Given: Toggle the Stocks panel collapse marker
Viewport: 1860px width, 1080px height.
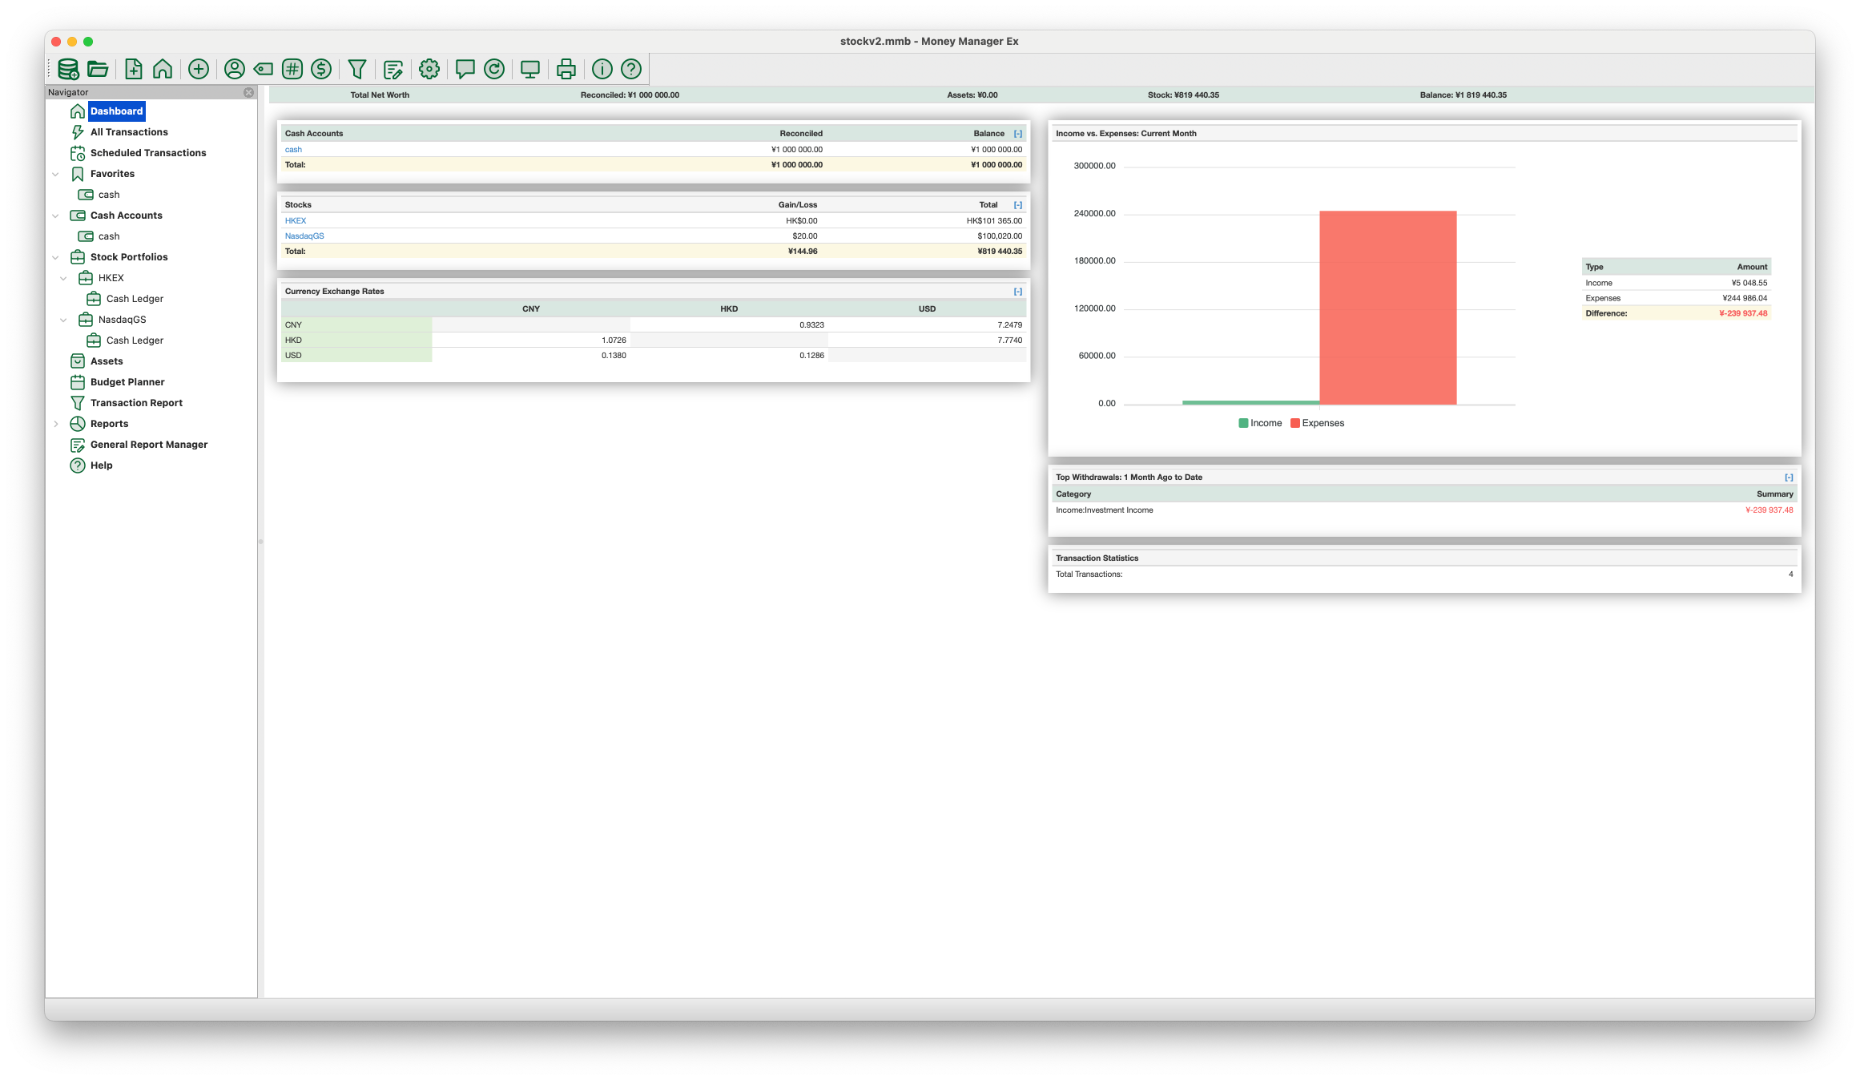Looking at the screenshot, I should point(1018,205).
